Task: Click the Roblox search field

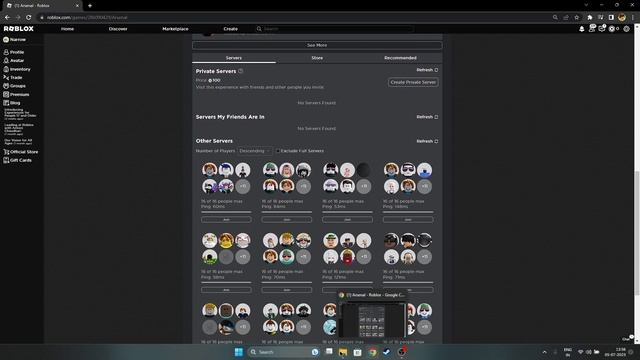Action: (335, 29)
